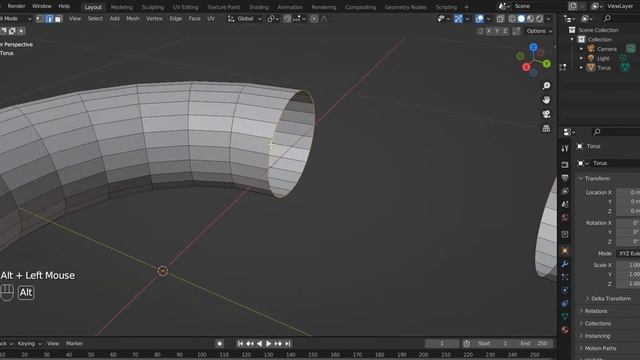The image size is (640, 360).
Task: Enable edge select mode
Action: (49, 19)
